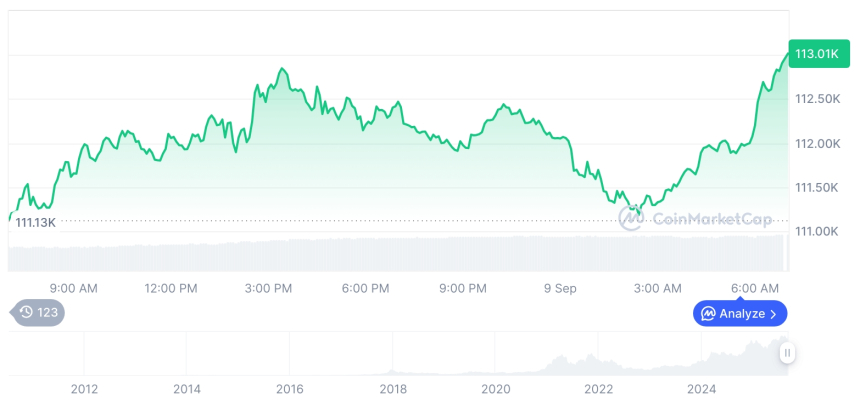
Task: Select 2014 on the overview timeline
Action: click(187, 389)
